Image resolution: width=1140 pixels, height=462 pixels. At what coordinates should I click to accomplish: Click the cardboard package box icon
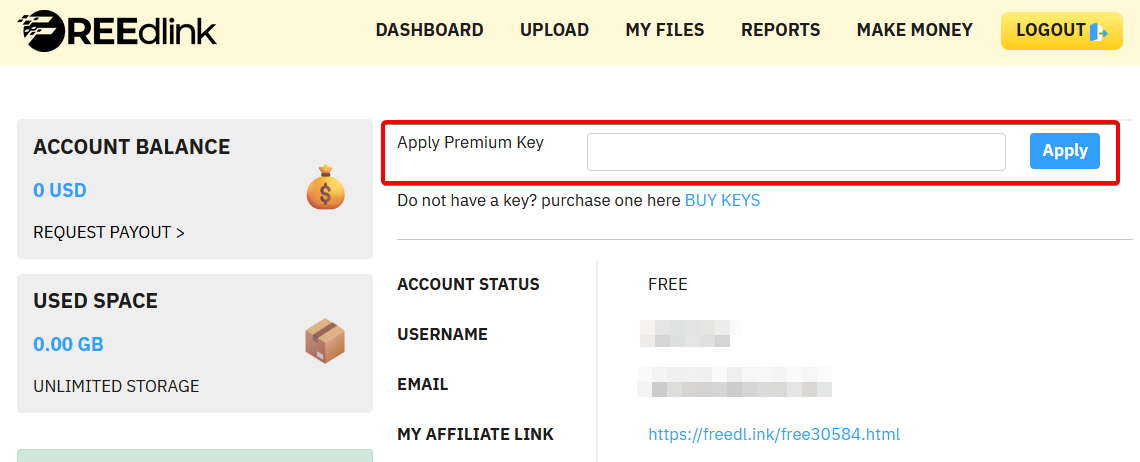pyautogui.click(x=325, y=342)
